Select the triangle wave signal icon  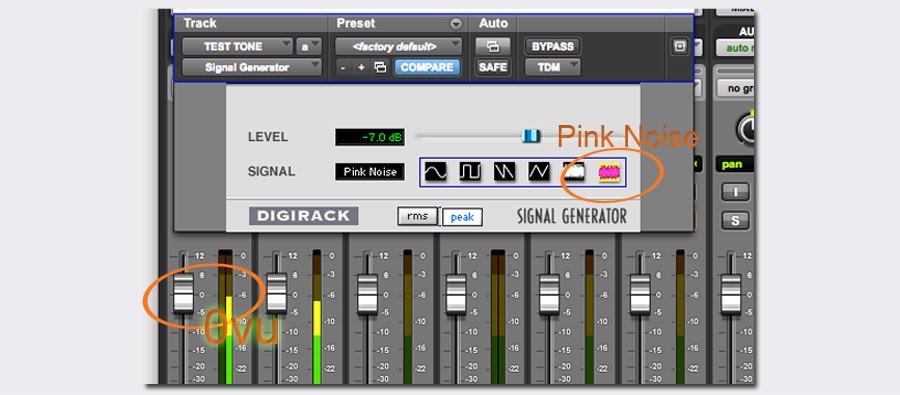pos(539,172)
